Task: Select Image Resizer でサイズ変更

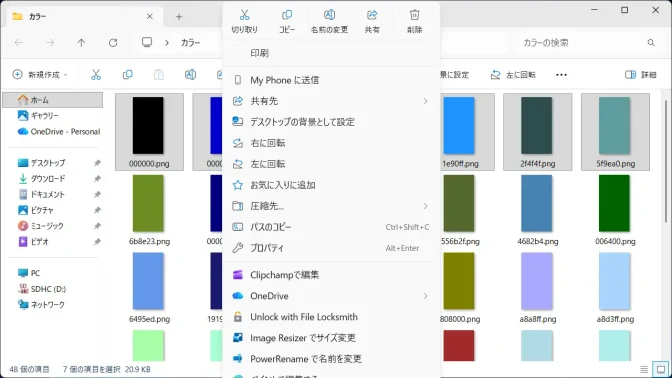Action: tap(331, 338)
